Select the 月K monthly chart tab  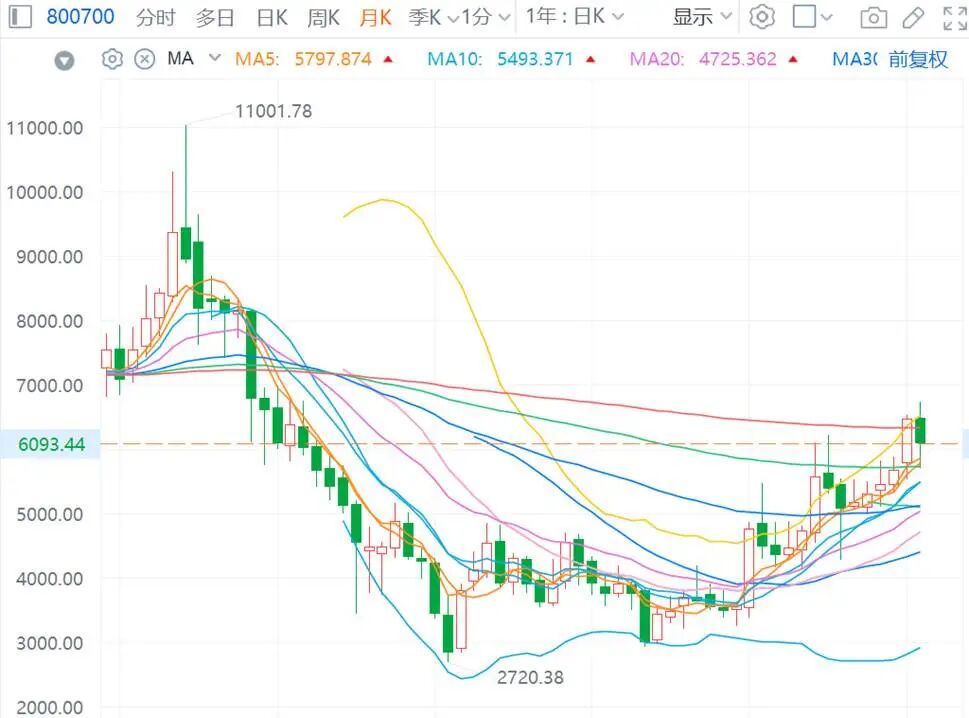tap(375, 17)
